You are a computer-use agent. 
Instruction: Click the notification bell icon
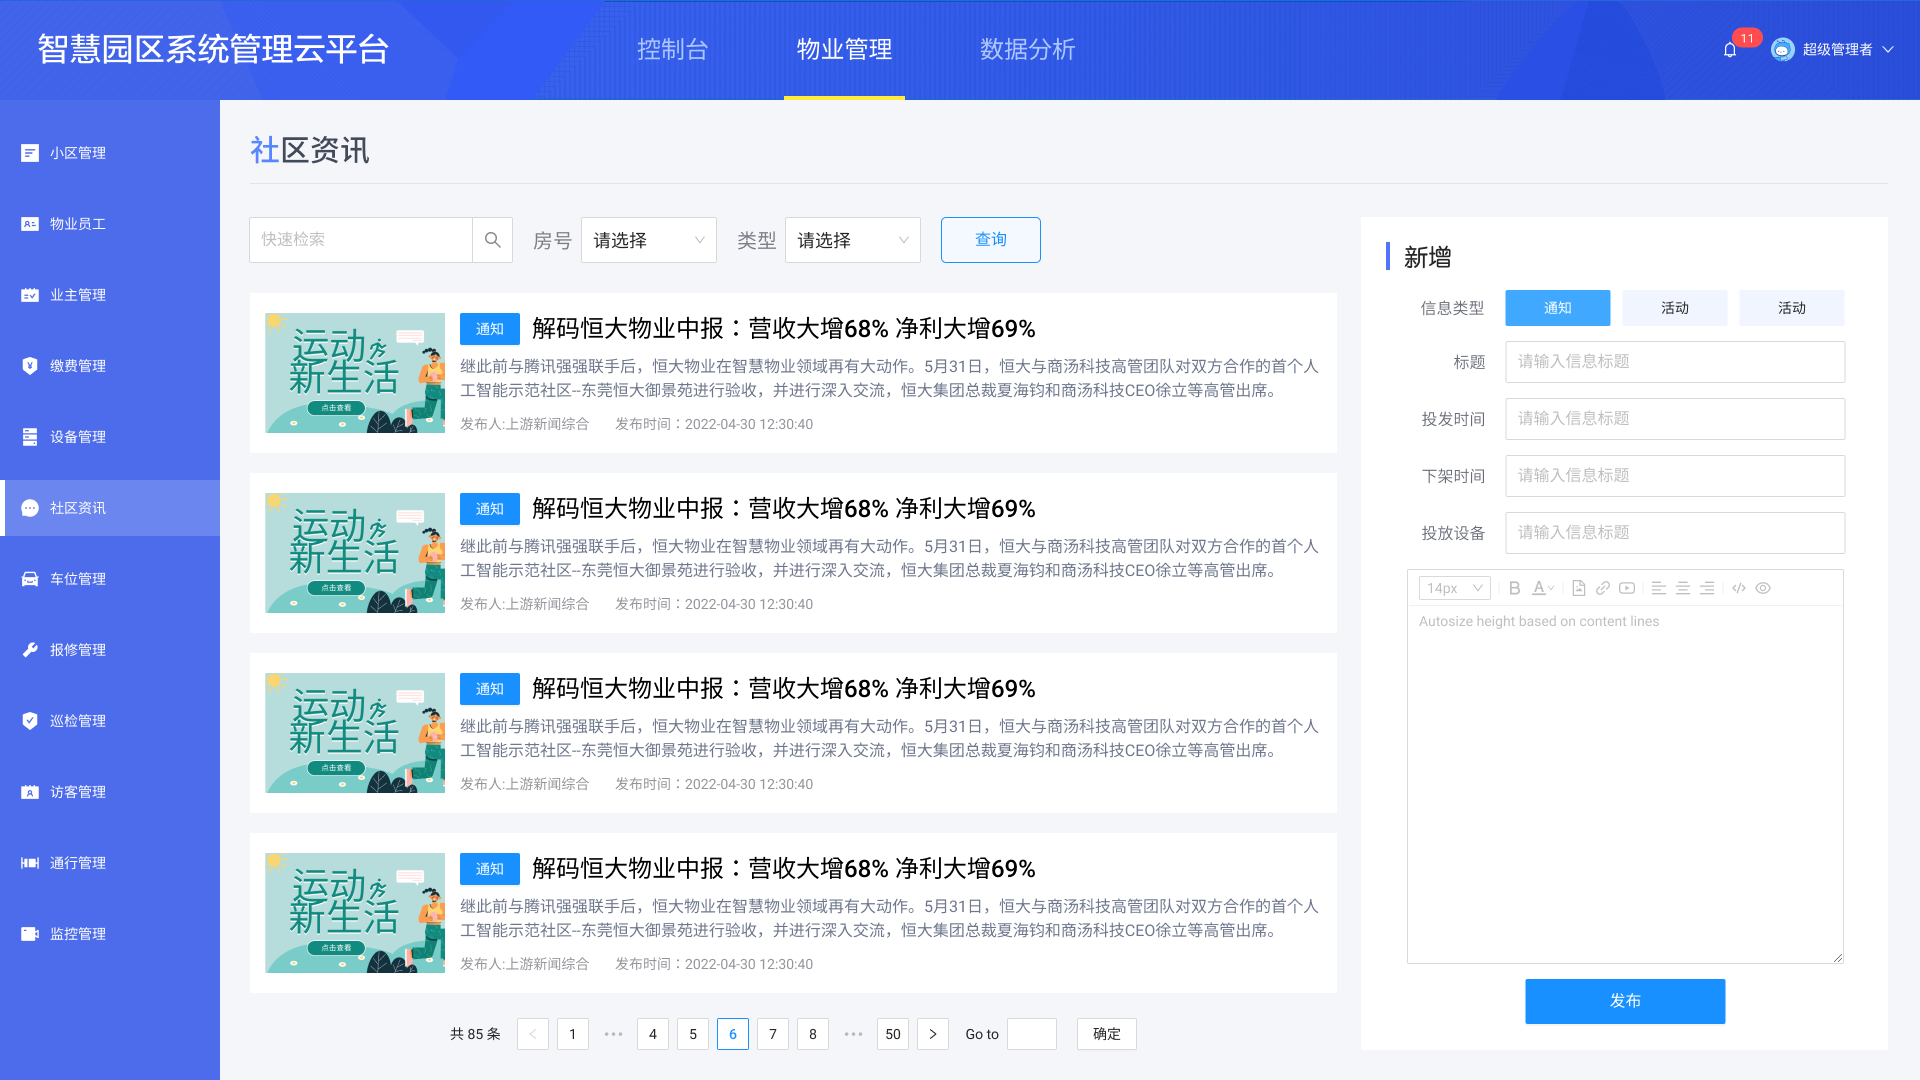[1730, 50]
